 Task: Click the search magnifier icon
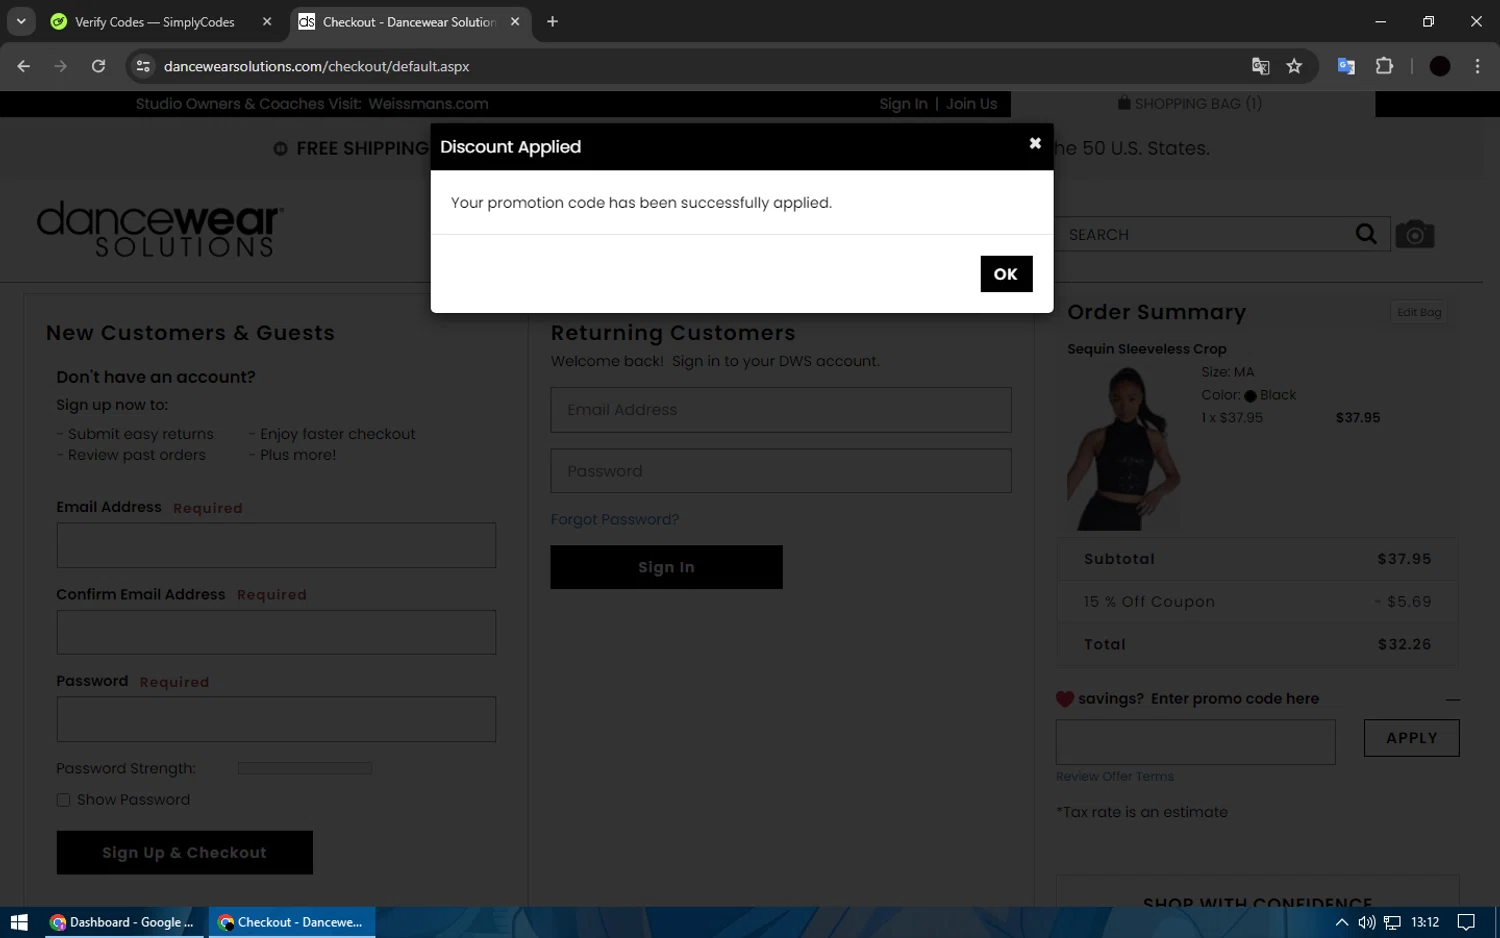[1366, 234]
